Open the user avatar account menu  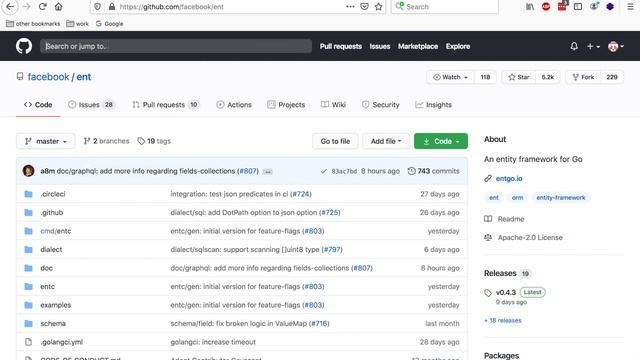pos(616,46)
